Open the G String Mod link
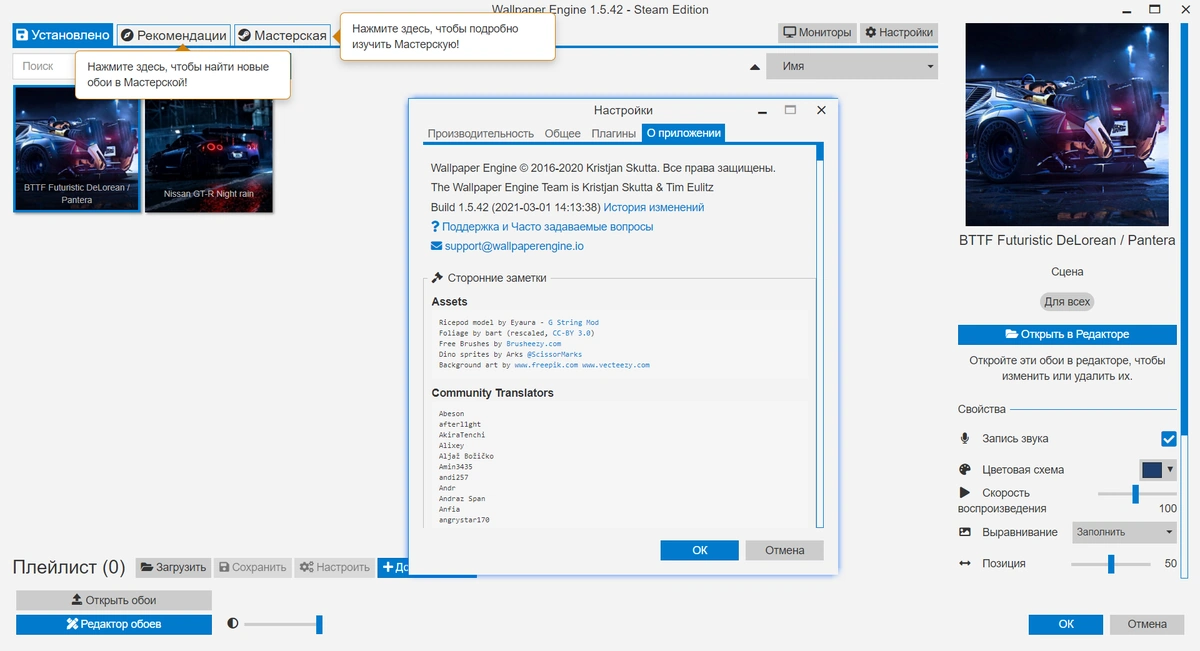 [x=574, y=323]
